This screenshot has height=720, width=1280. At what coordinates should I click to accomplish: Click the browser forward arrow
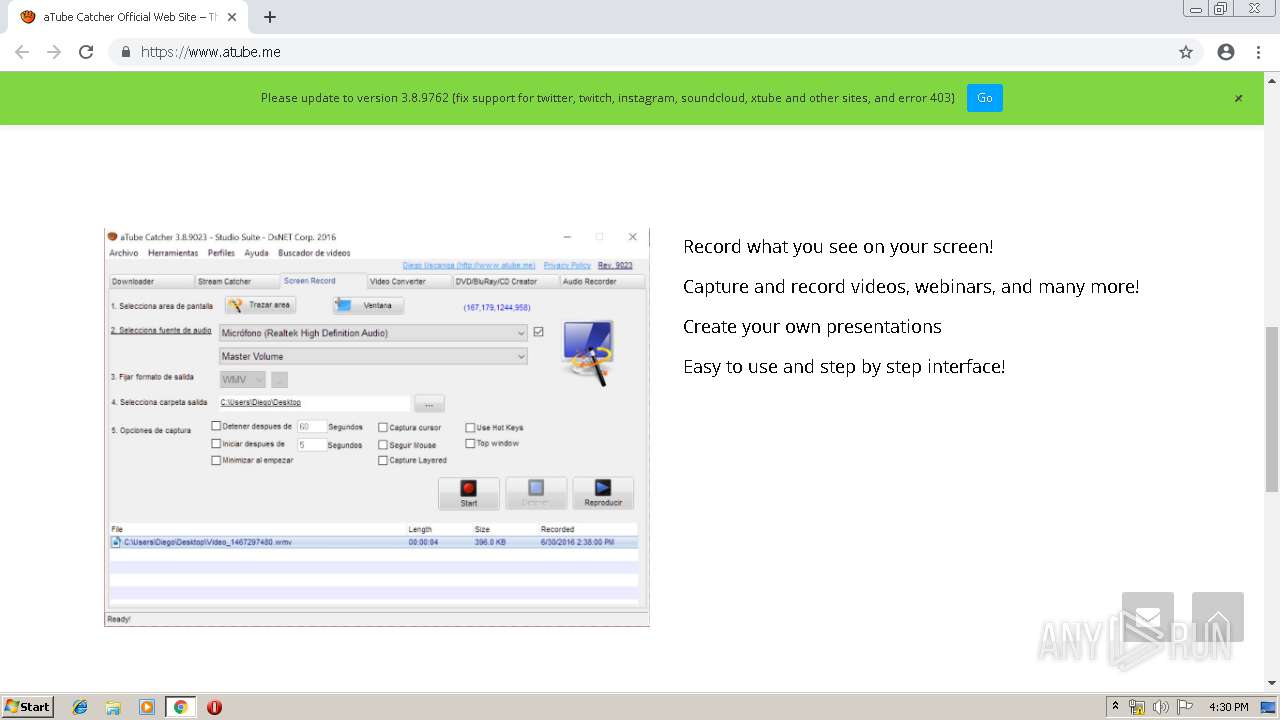click(x=54, y=52)
